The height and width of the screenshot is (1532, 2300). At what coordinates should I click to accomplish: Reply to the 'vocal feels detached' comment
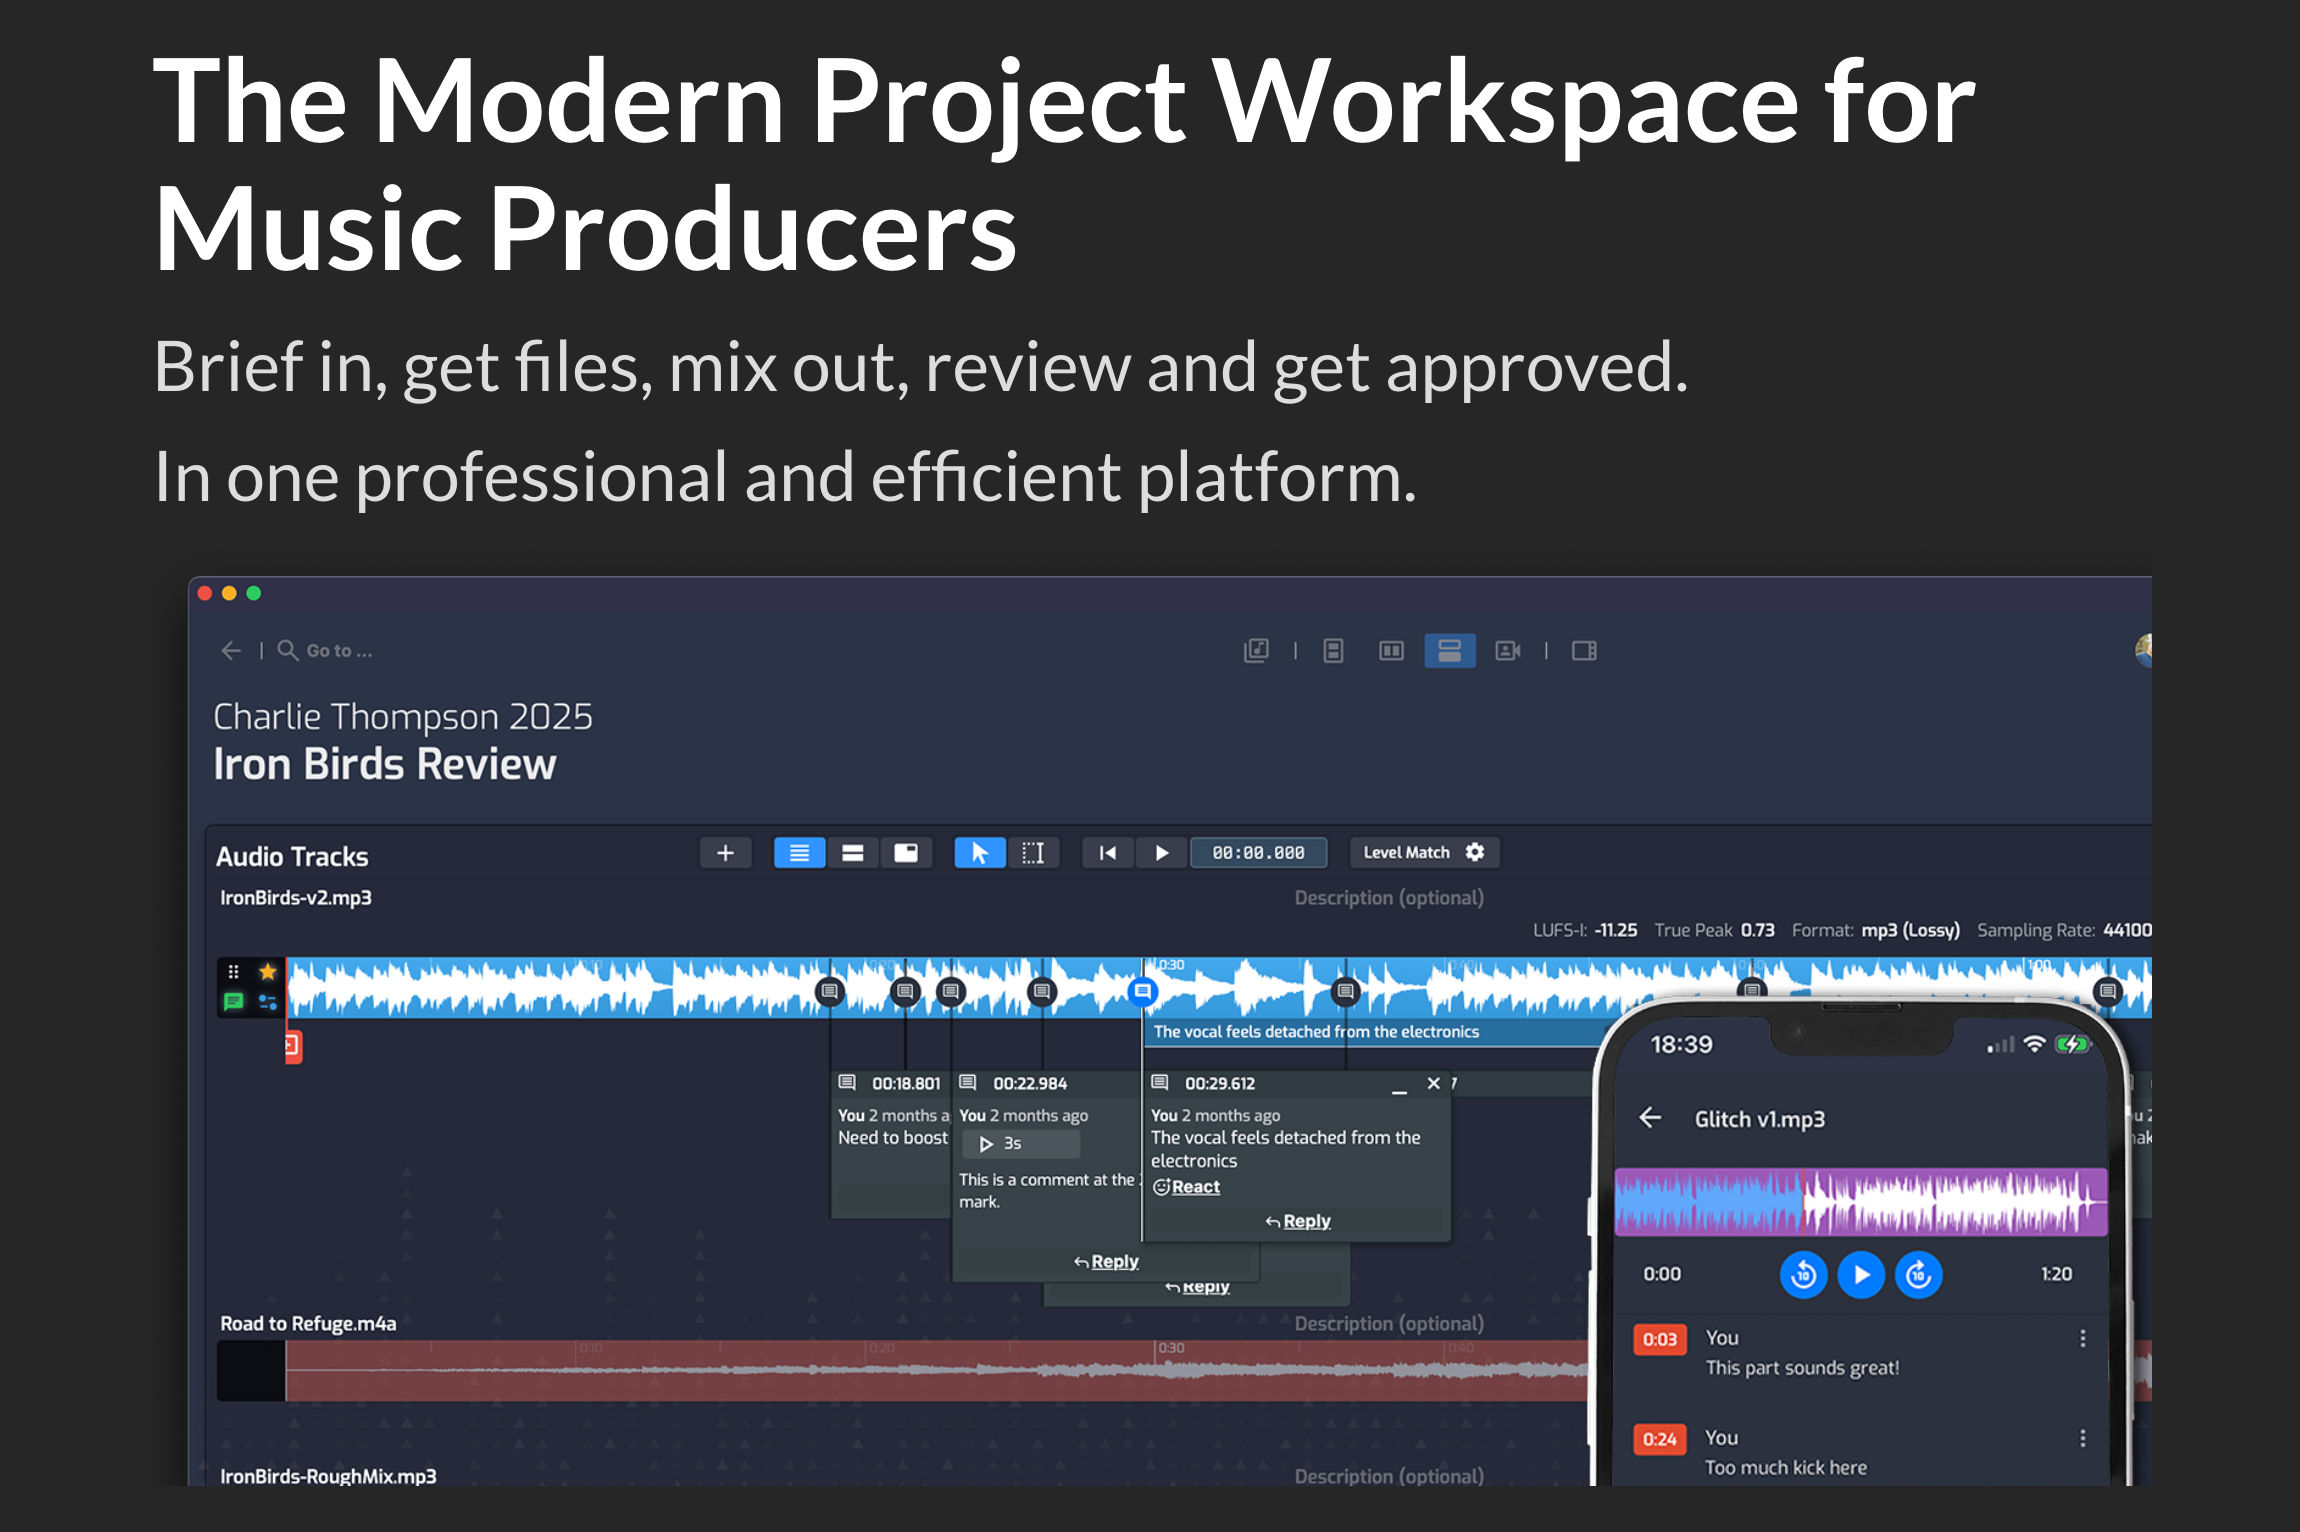(1298, 1221)
